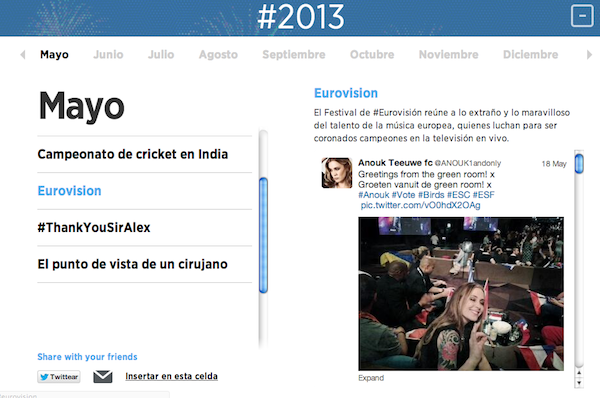This screenshot has width=600, height=398.
Task: Switch to the Julio month tab
Action: click(161, 55)
